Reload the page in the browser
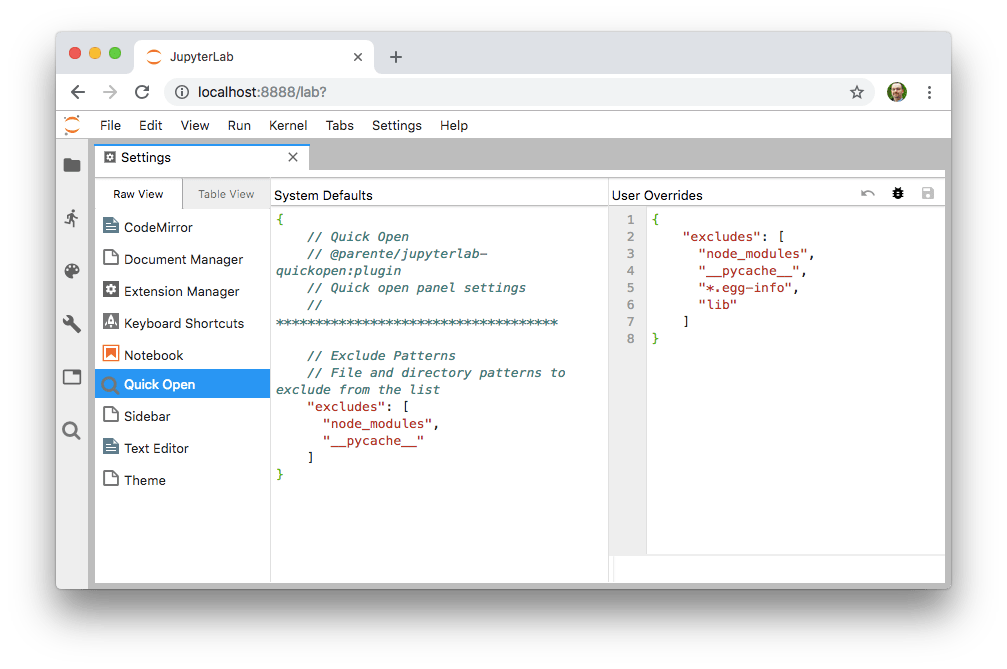Screen dimensions: 1007x669 point(142,91)
